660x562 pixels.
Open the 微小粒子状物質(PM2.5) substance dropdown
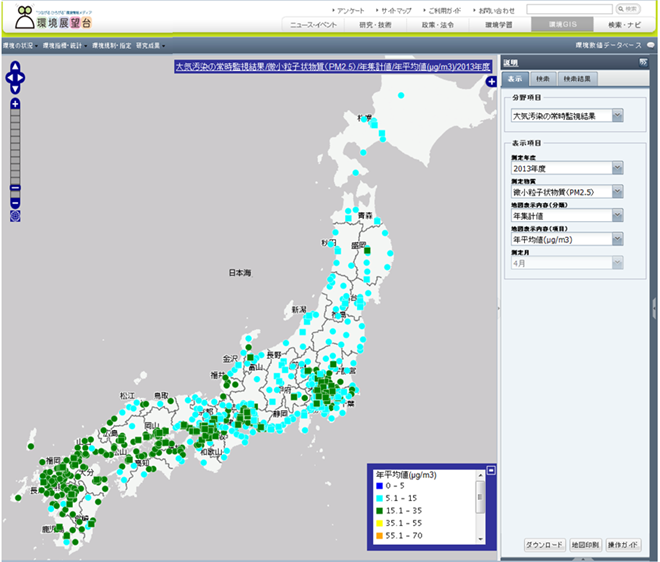point(617,191)
